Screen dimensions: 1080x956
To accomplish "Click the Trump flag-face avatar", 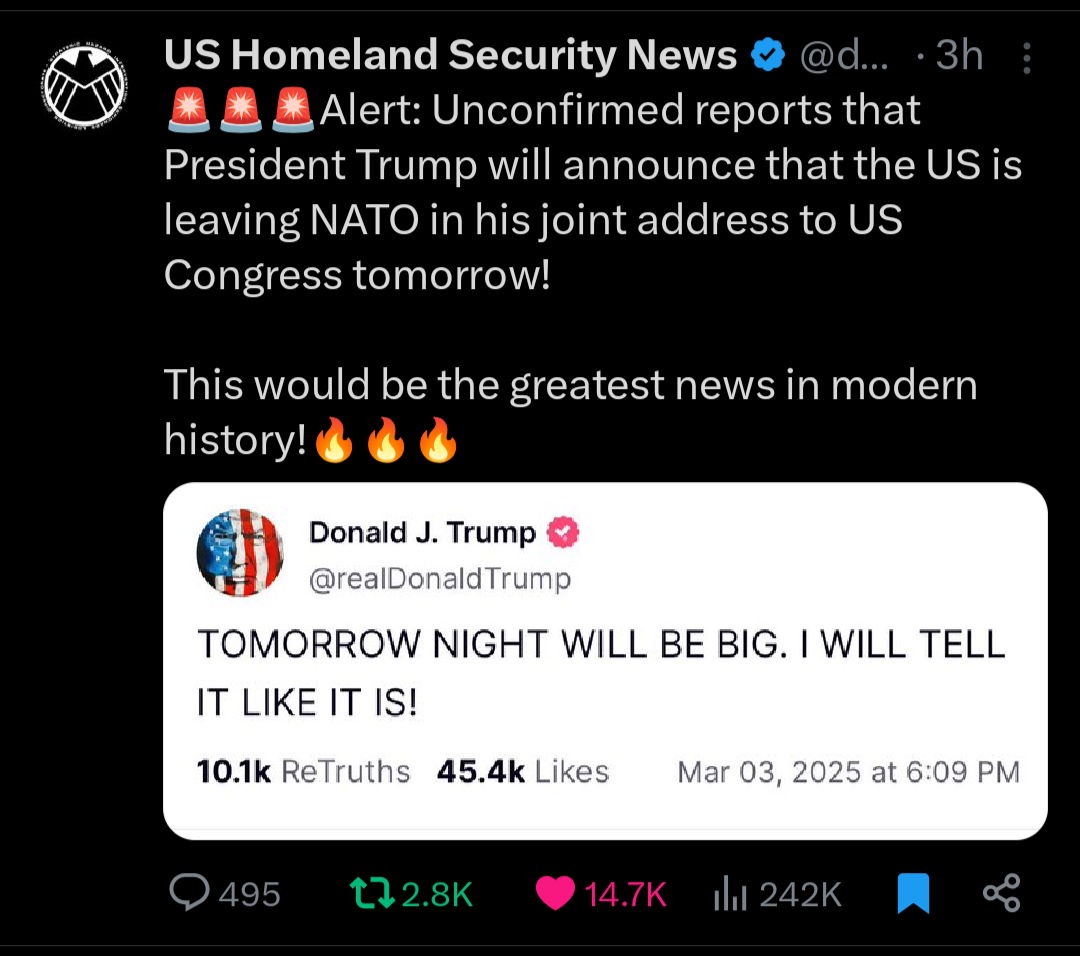I will coord(241,553).
